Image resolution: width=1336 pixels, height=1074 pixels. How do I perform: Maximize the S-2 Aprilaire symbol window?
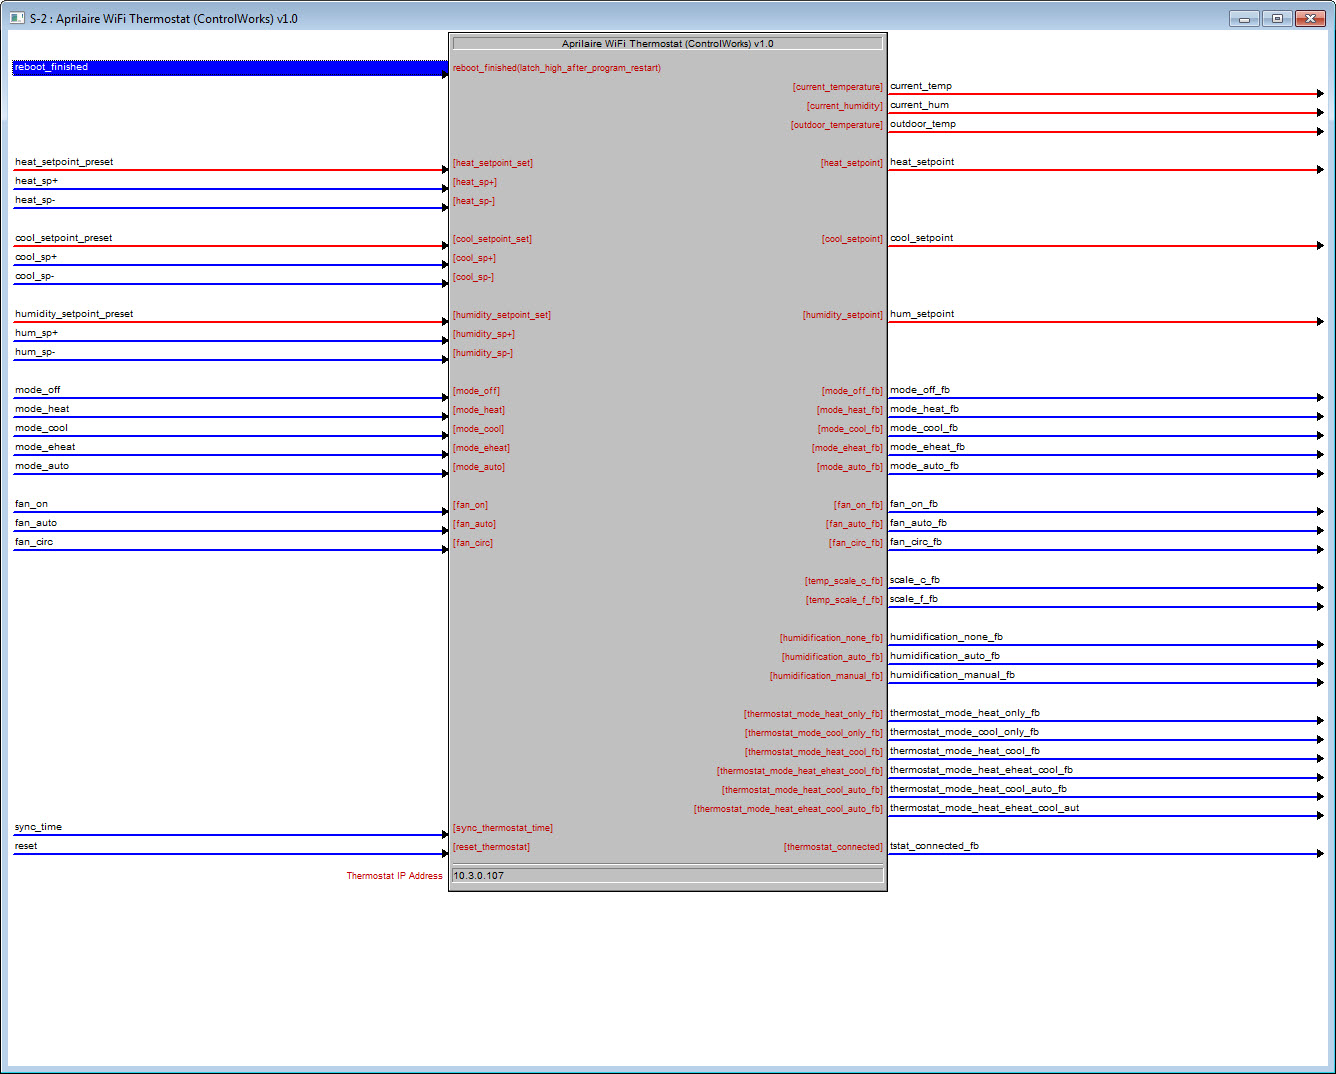pos(1277,18)
